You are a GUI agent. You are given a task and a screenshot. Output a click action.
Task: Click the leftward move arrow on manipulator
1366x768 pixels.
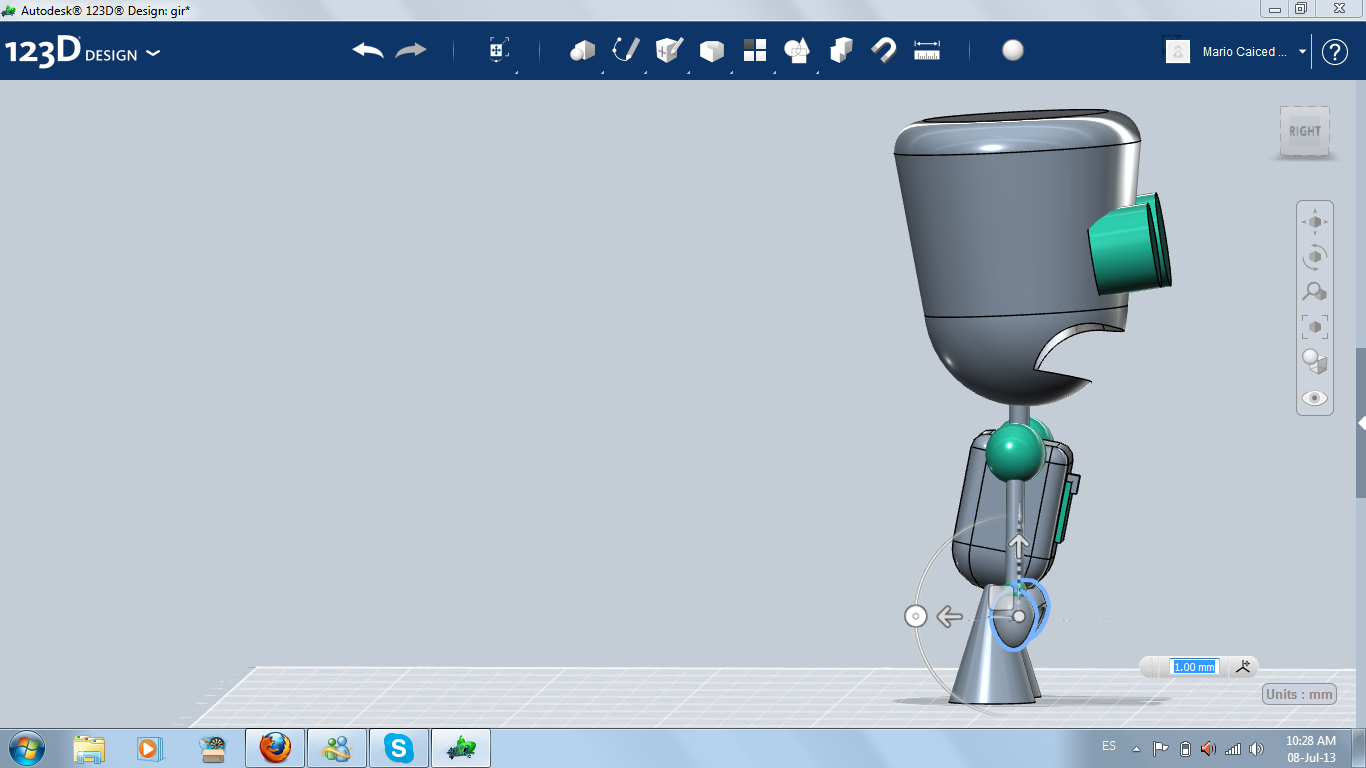pos(949,616)
